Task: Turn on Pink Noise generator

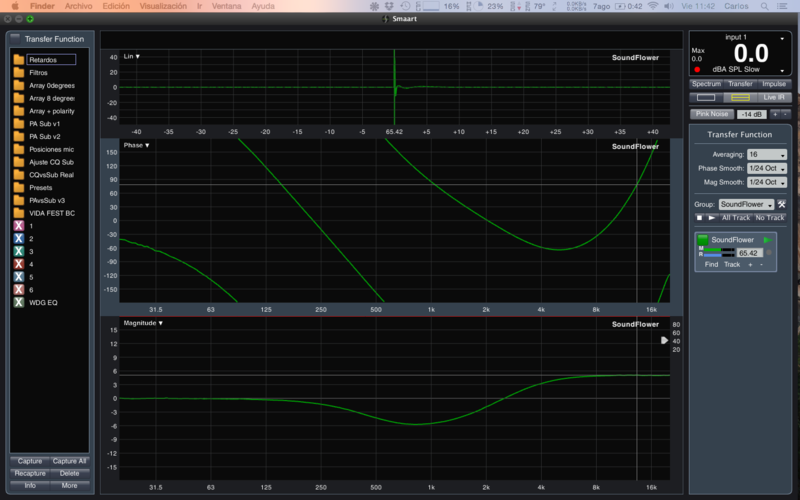Action: tap(711, 115)
